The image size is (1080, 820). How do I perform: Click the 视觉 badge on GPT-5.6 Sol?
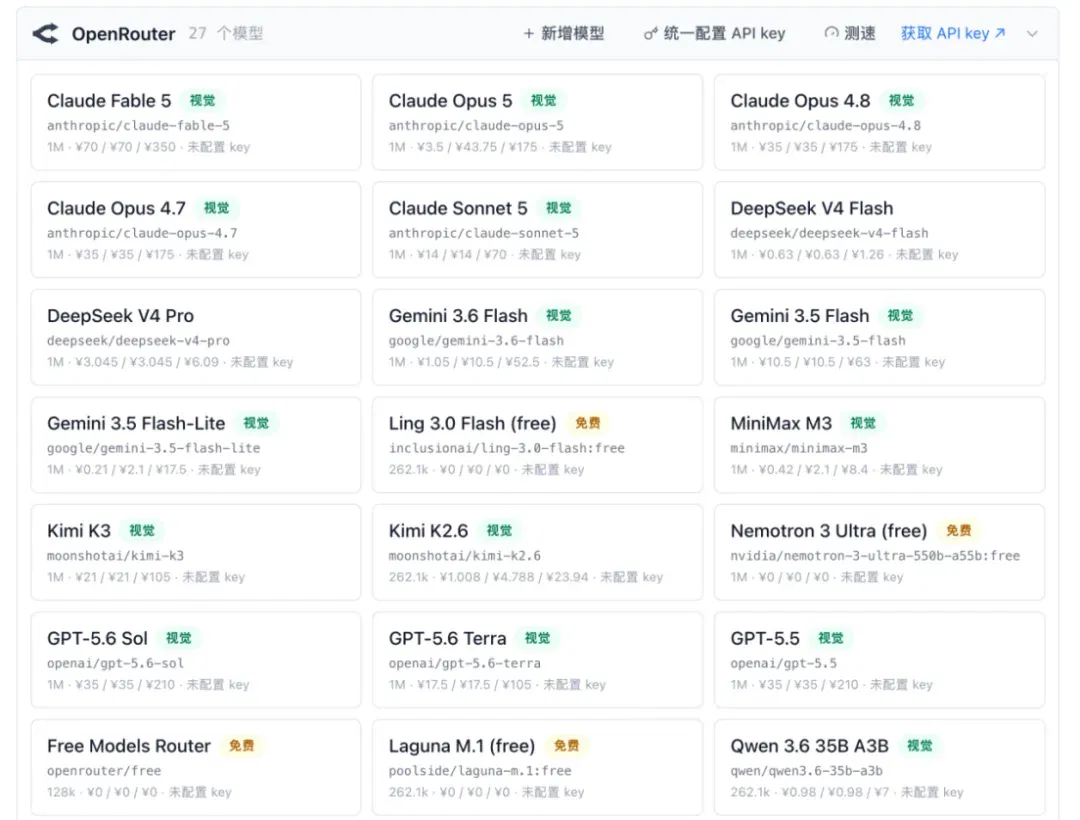tap(178, 638)
